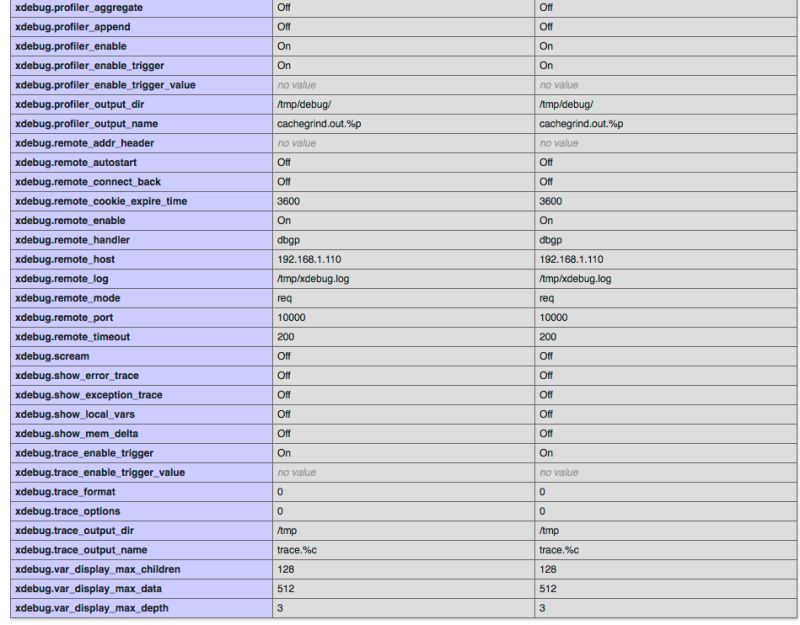Image resolution: width=800 pixels, height=625 pixels.
Task: Click the 3600 value for remote_cookie_expire_time
Action: (x=285, y=201)
